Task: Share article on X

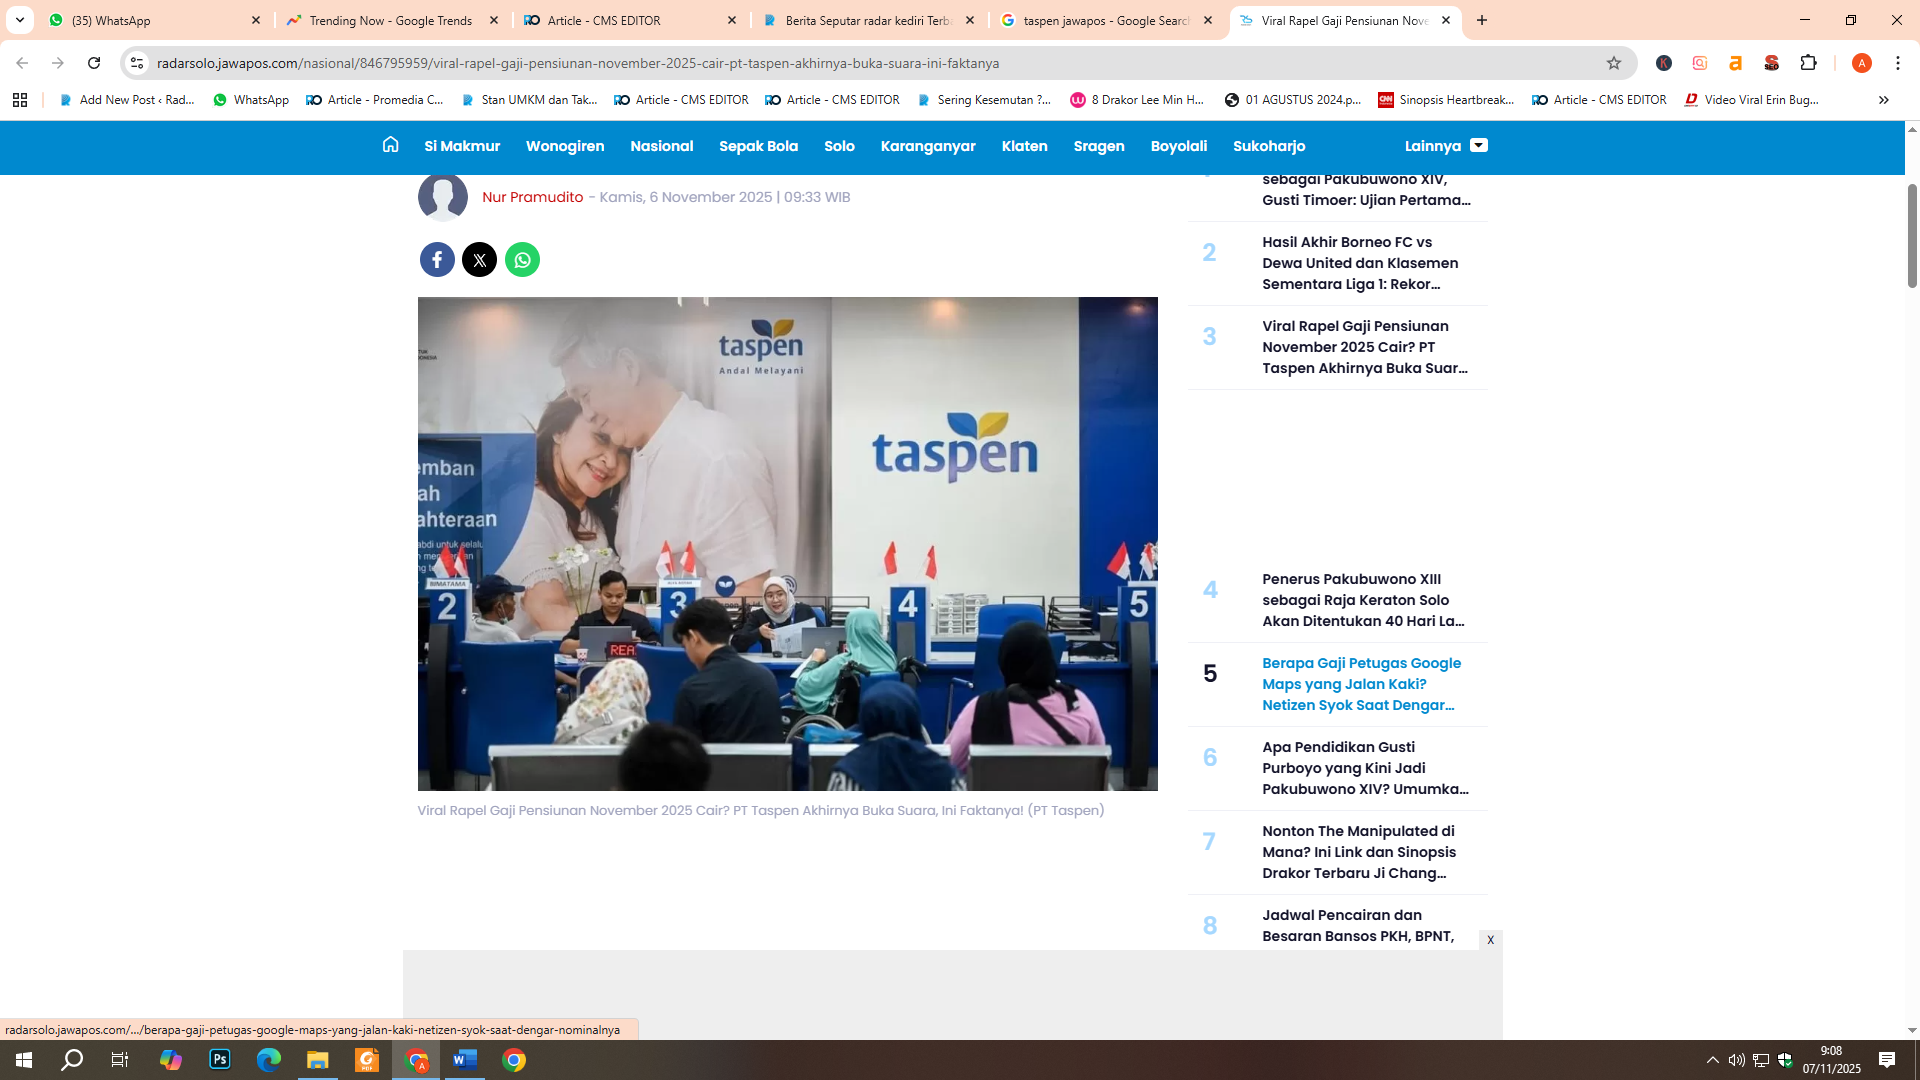Action: click(480, 260)
